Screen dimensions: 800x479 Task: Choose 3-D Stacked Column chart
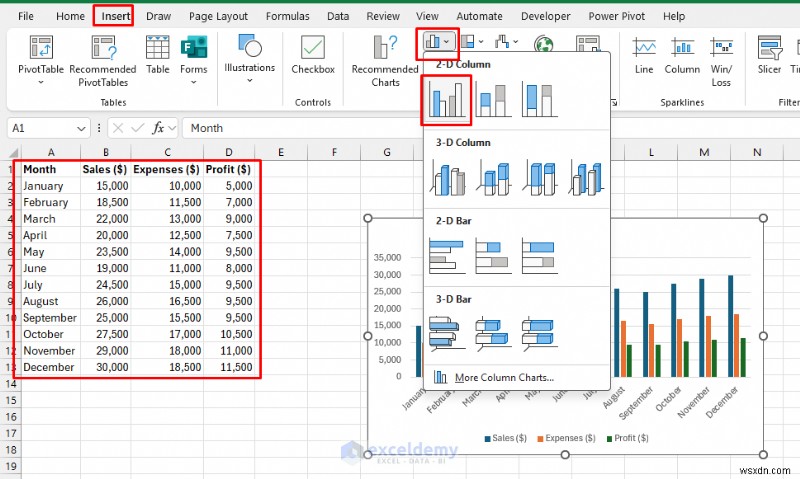click(493, 178)
